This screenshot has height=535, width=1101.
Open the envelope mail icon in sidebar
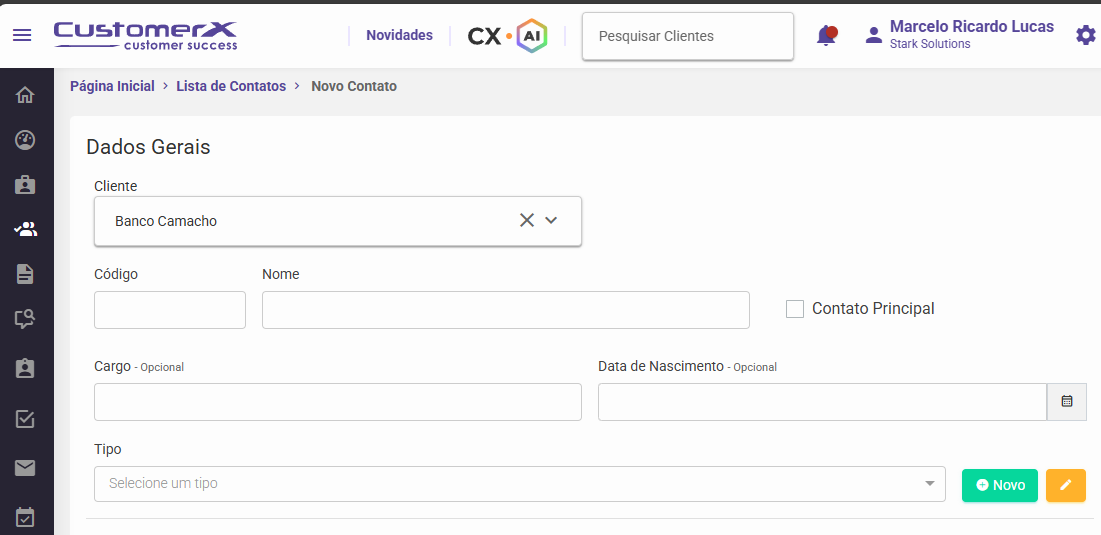click(25, 468)
